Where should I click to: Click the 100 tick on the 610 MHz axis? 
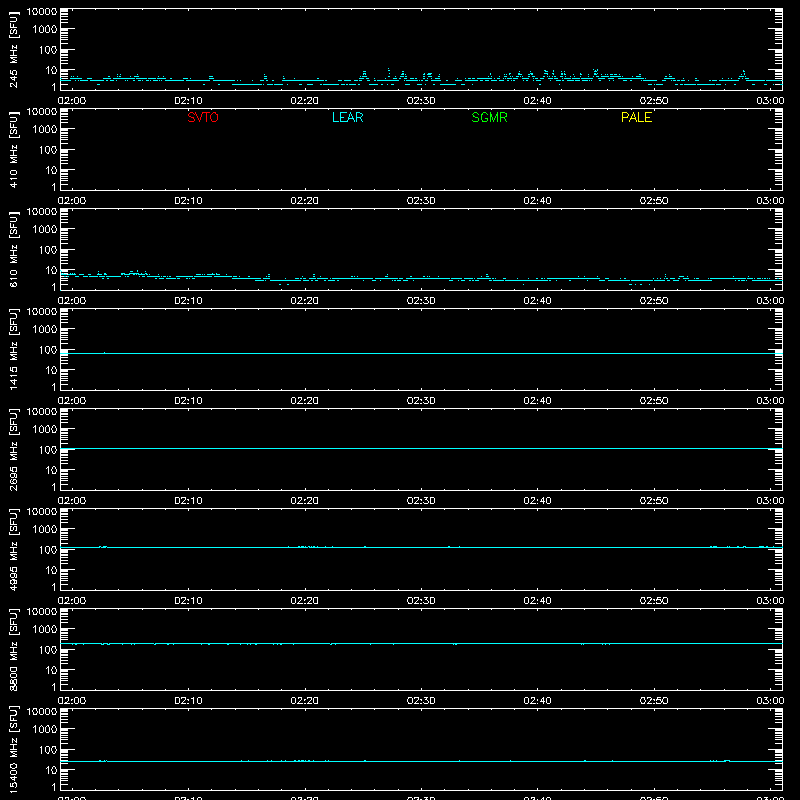tap(48, 250)
